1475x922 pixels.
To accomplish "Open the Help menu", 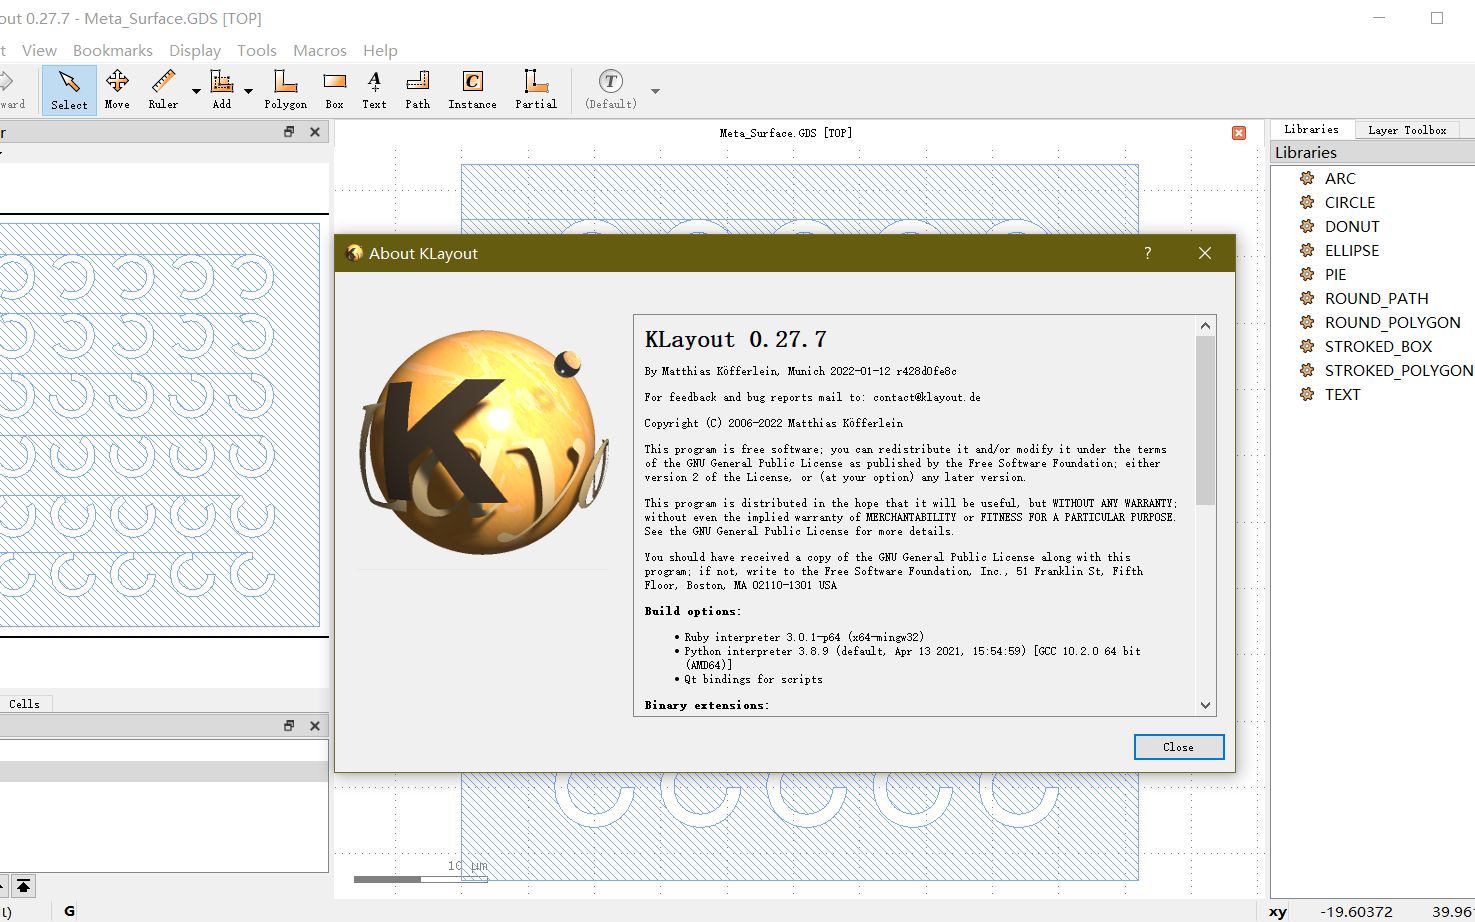I will 380,50.
